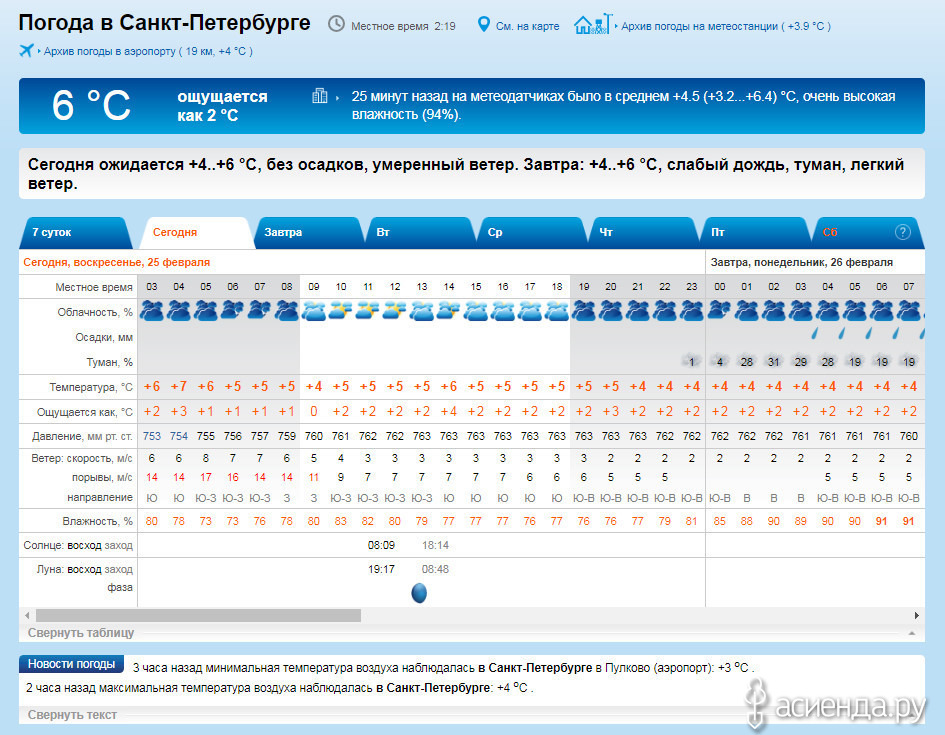The height and width of the screenshot is (735, 945).
Task: Switch to the Завтра tab
Action: point(307,233)
